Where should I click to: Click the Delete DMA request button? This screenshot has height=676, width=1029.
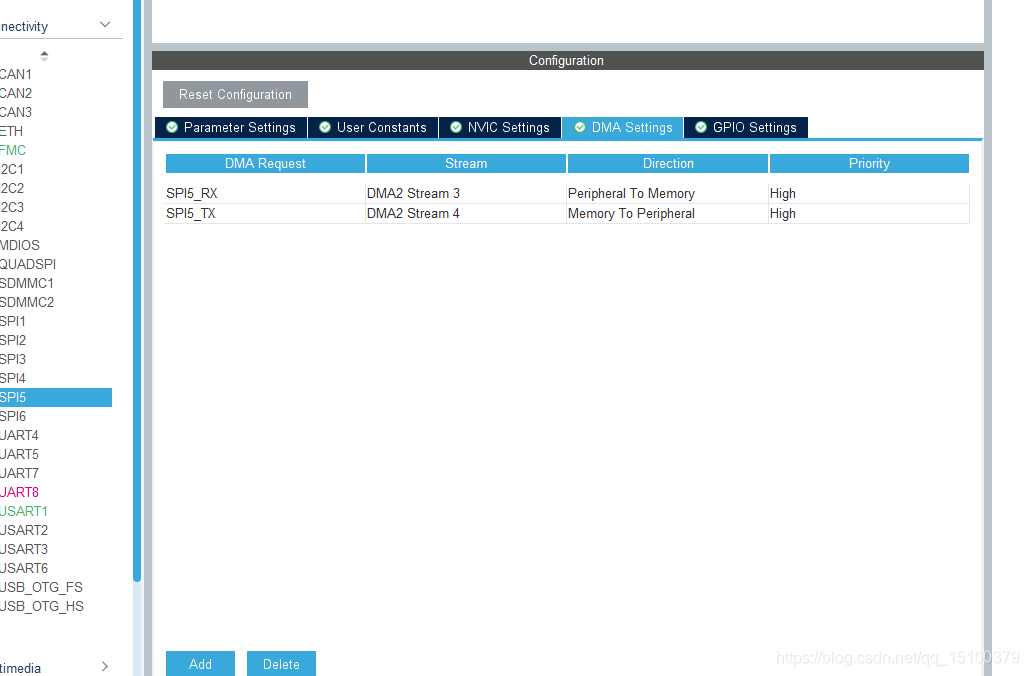click(281, 664)
